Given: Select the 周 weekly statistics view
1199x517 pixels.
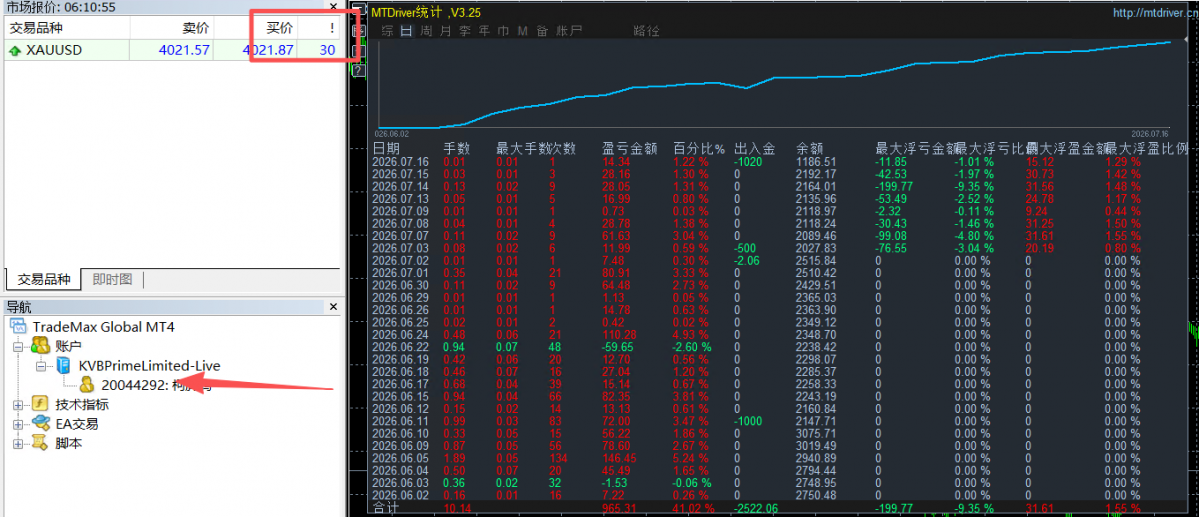Looking at the screenshot, I should pyautogui.click(x=427, y=31).
